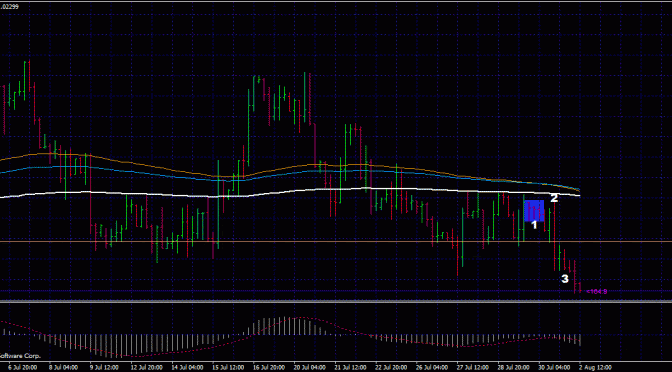Click the gray divider above indicator window
Image resolution: width=672 pixels, height=372 pixels.
(x=336, y=302)
